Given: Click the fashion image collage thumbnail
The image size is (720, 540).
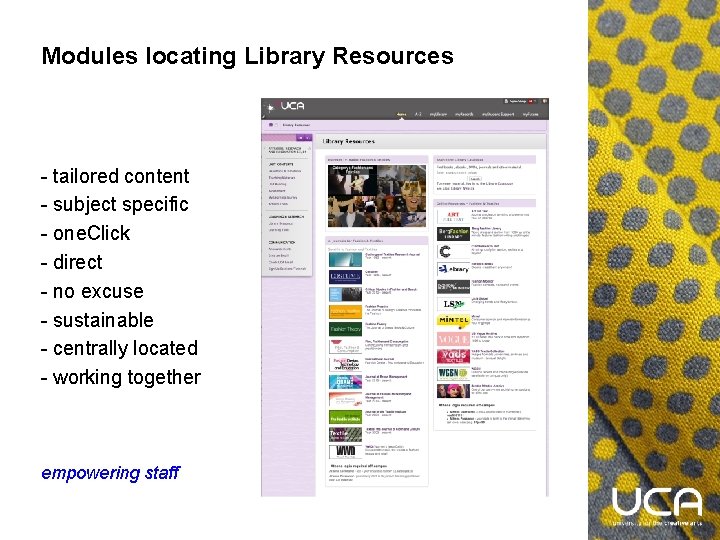Looking at the screenshot, I should point(377,196).
